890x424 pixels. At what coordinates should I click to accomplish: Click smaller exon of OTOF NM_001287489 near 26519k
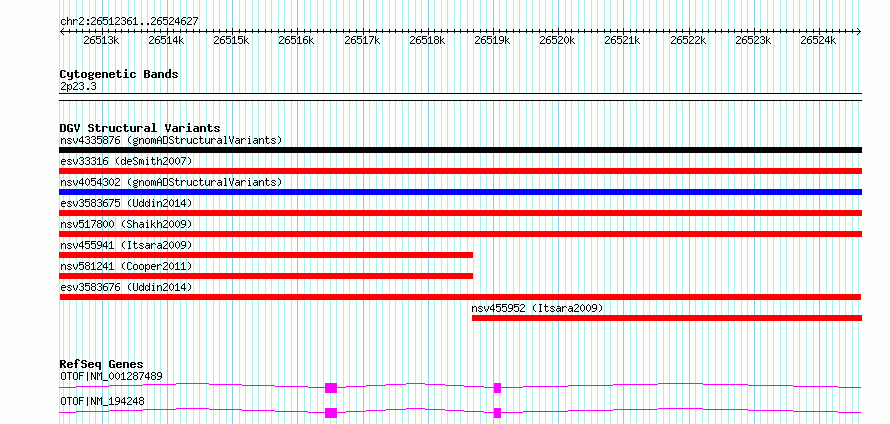(497, 388)
